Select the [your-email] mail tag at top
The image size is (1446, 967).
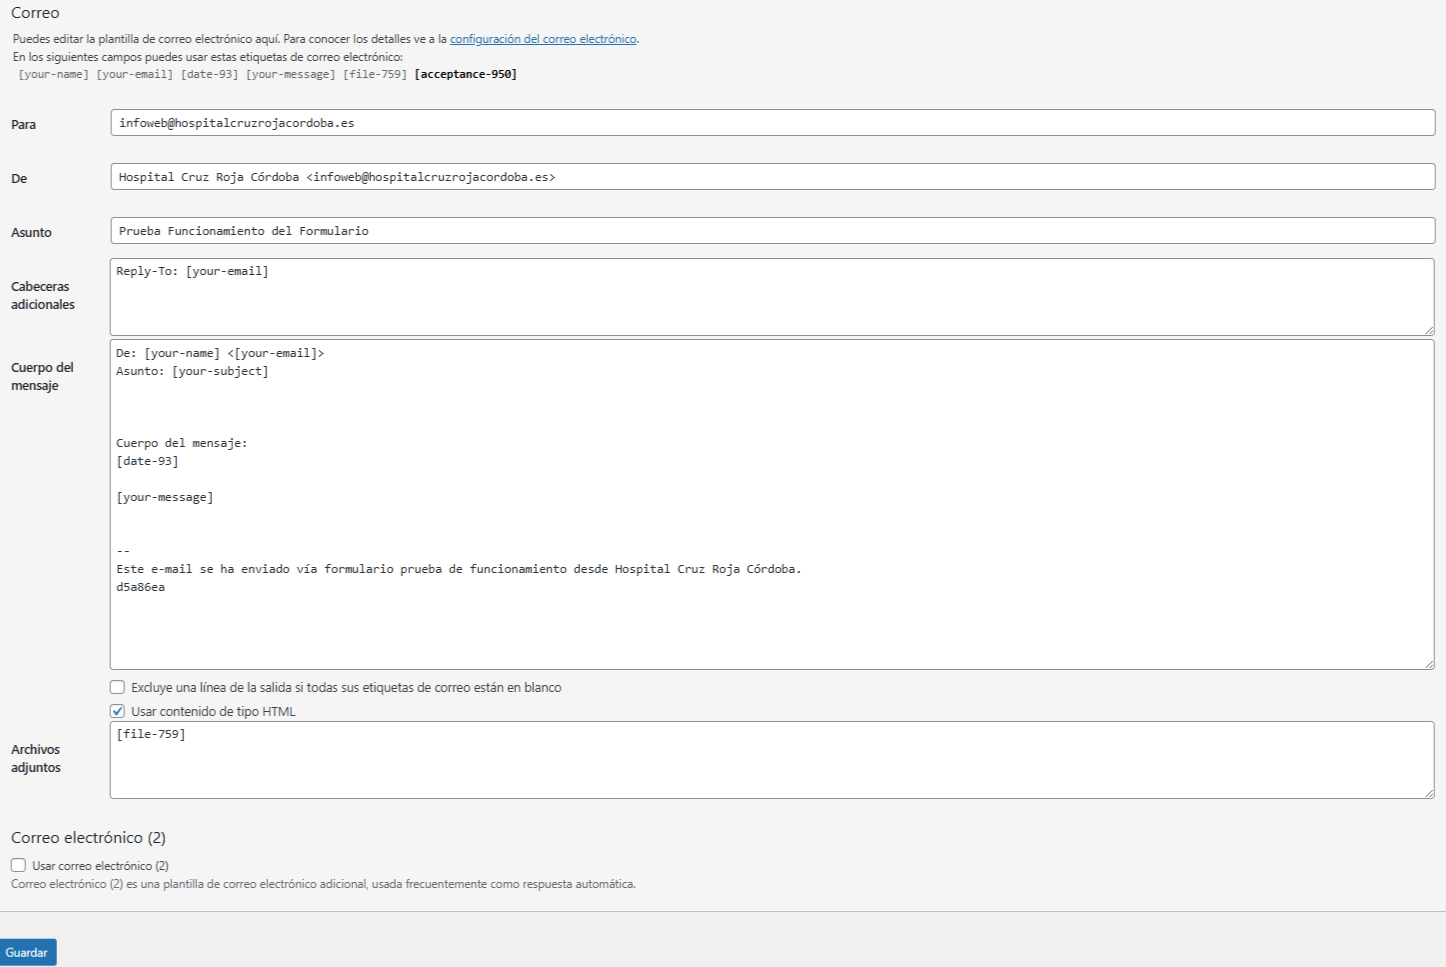tap(134, 75)
